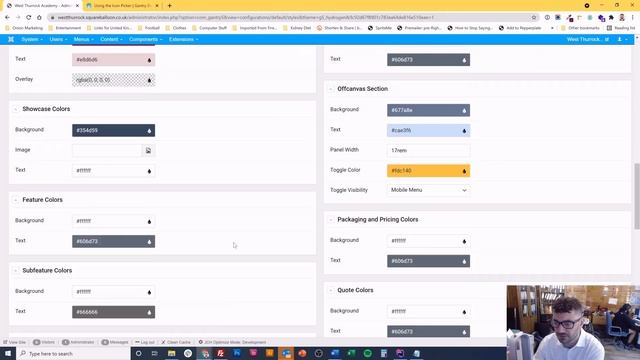Open image picker icon for Showcase Image

pyautogui.click(x=148, y=151)
